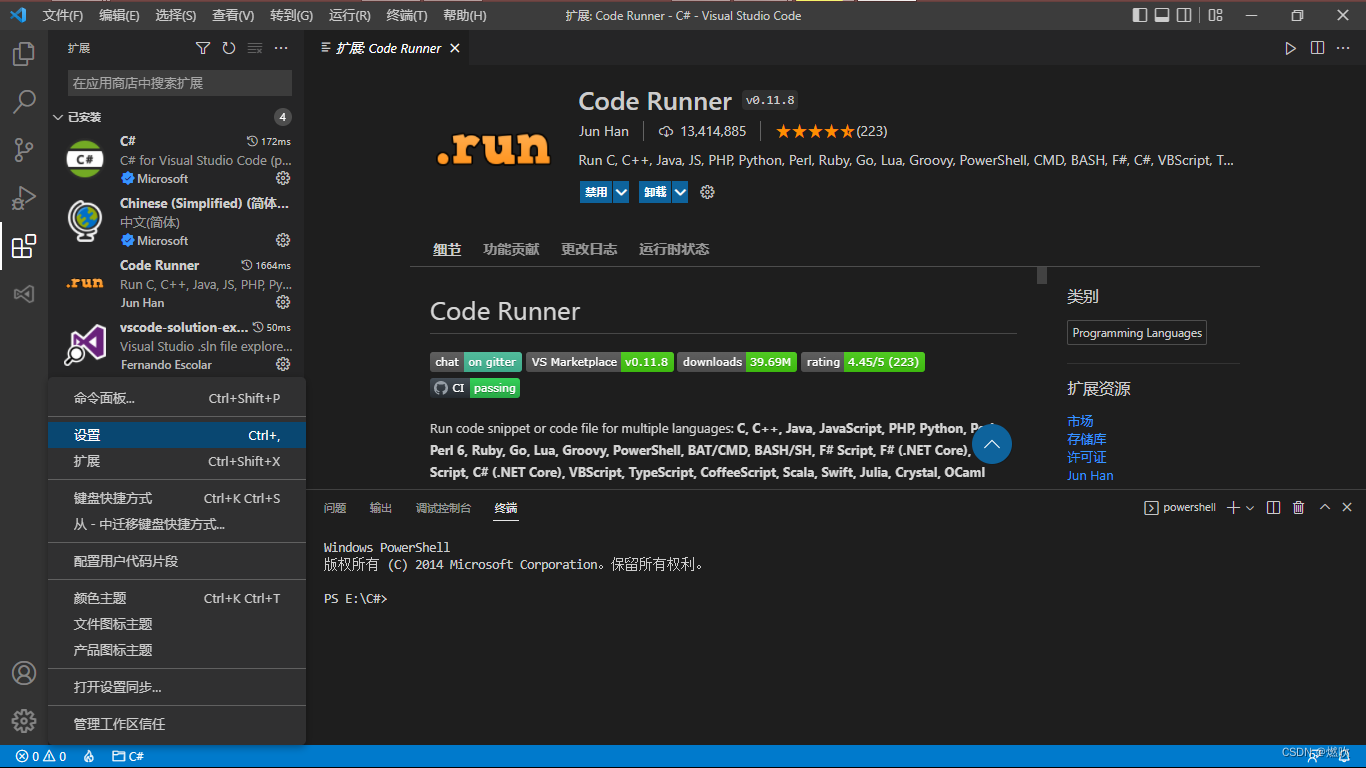Viewport: 1366px width, 768px height.
Task: Toggle the secondary sidebar layout button
Action: point(1185,15)
